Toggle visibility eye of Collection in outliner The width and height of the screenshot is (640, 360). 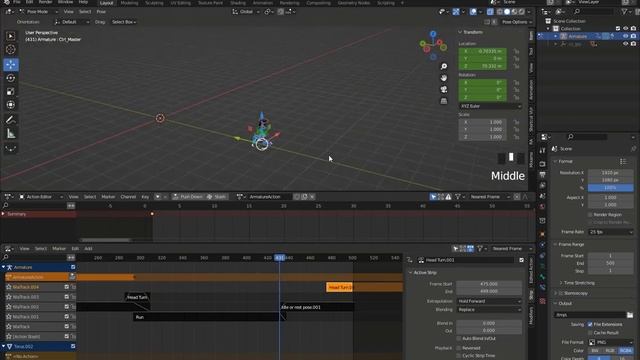625,29
